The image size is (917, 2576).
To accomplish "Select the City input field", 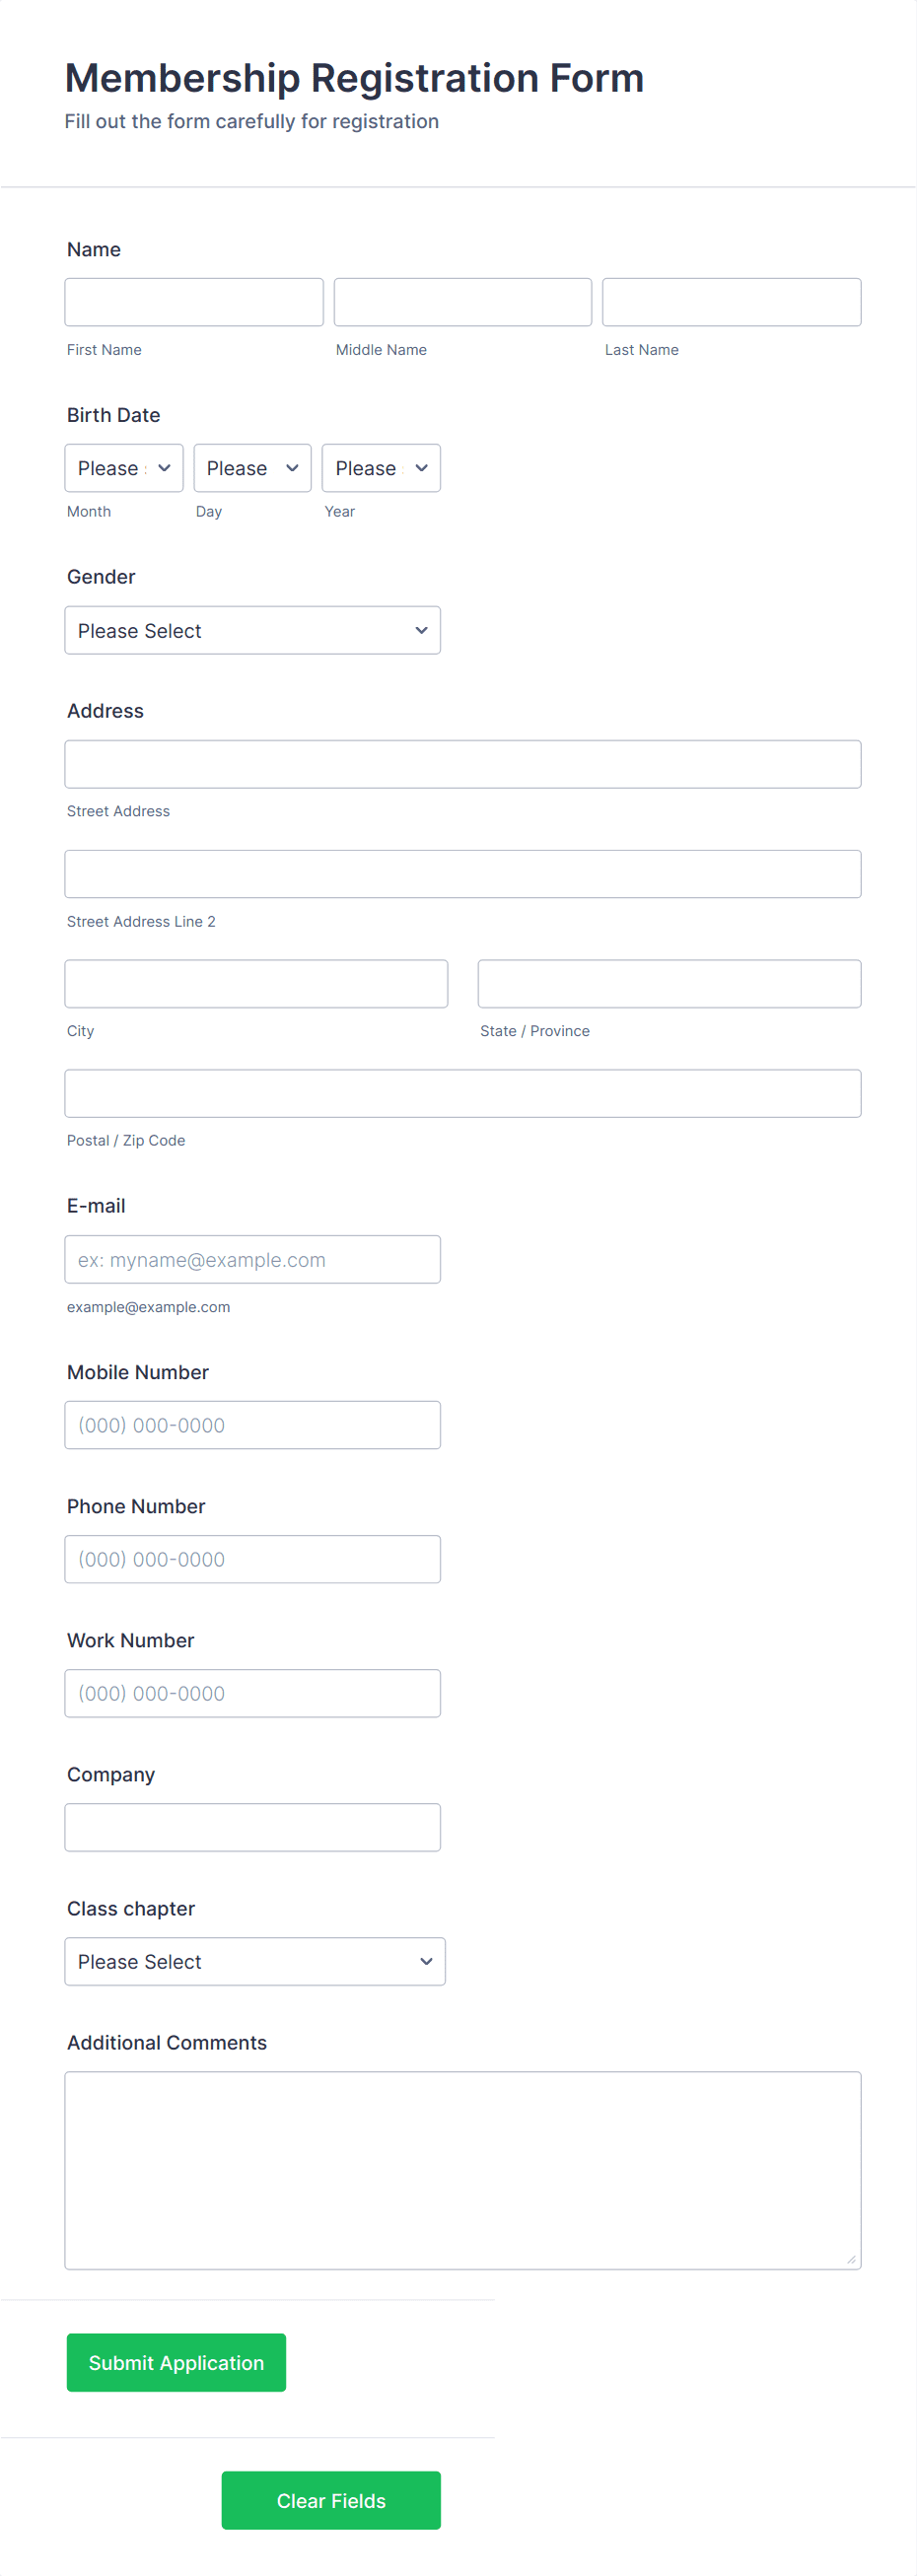I will tap(256, 983).
